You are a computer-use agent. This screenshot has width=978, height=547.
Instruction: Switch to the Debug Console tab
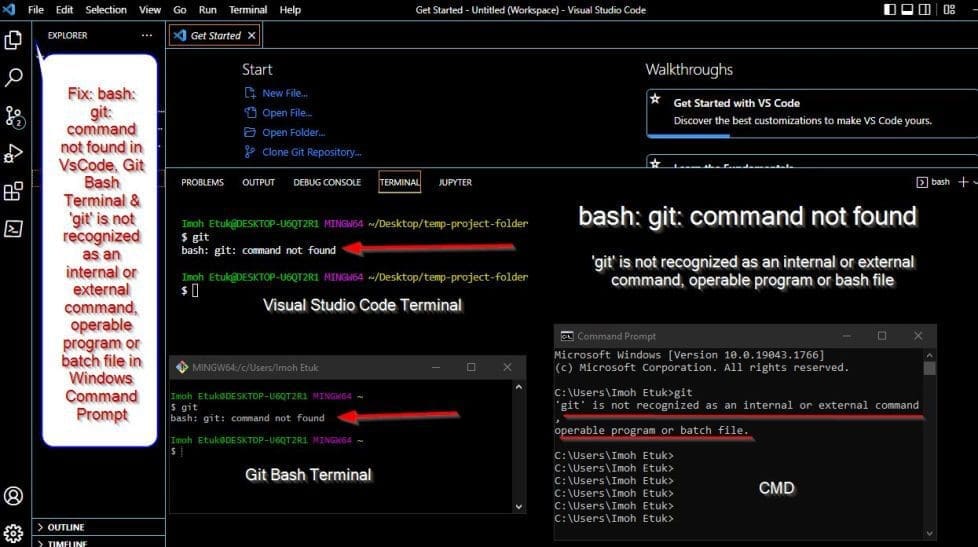[x=327, y=182]
